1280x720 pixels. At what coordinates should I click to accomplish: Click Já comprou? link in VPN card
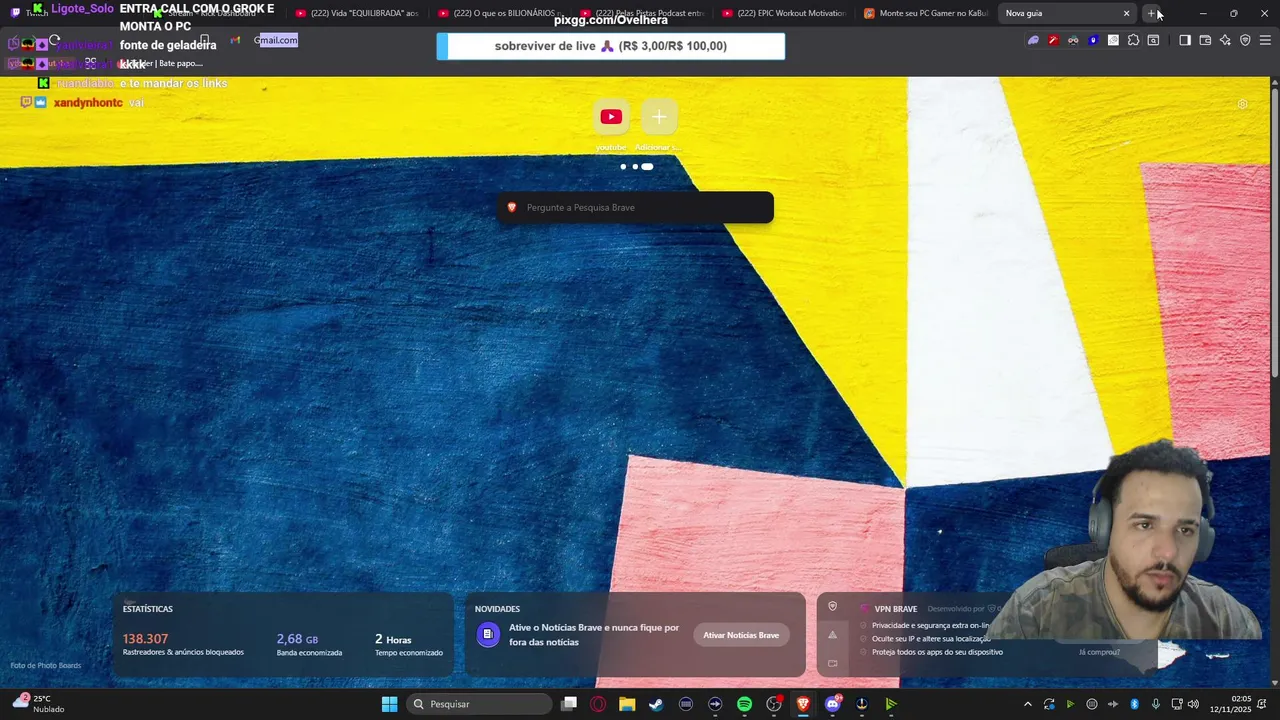click(x=1099, y=652)
